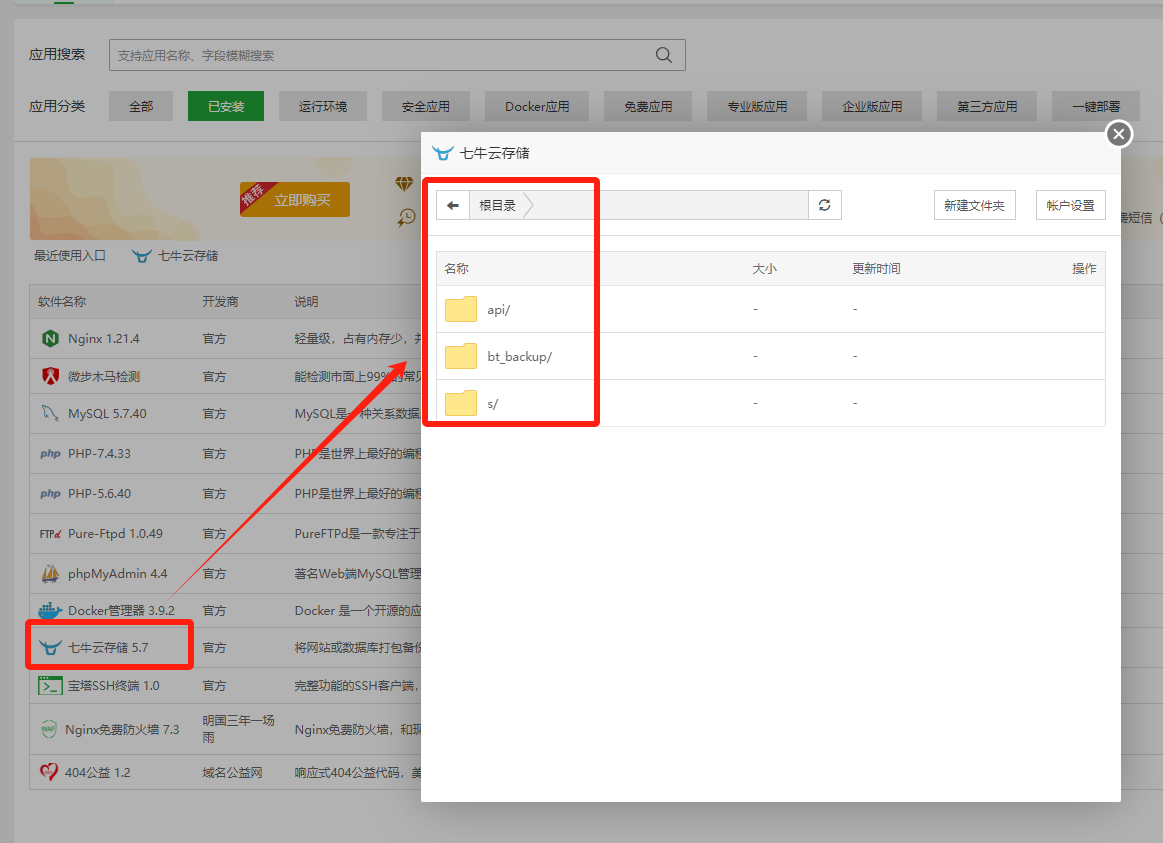Click the Pure-Ftpd FTP icon

[50, 534]
